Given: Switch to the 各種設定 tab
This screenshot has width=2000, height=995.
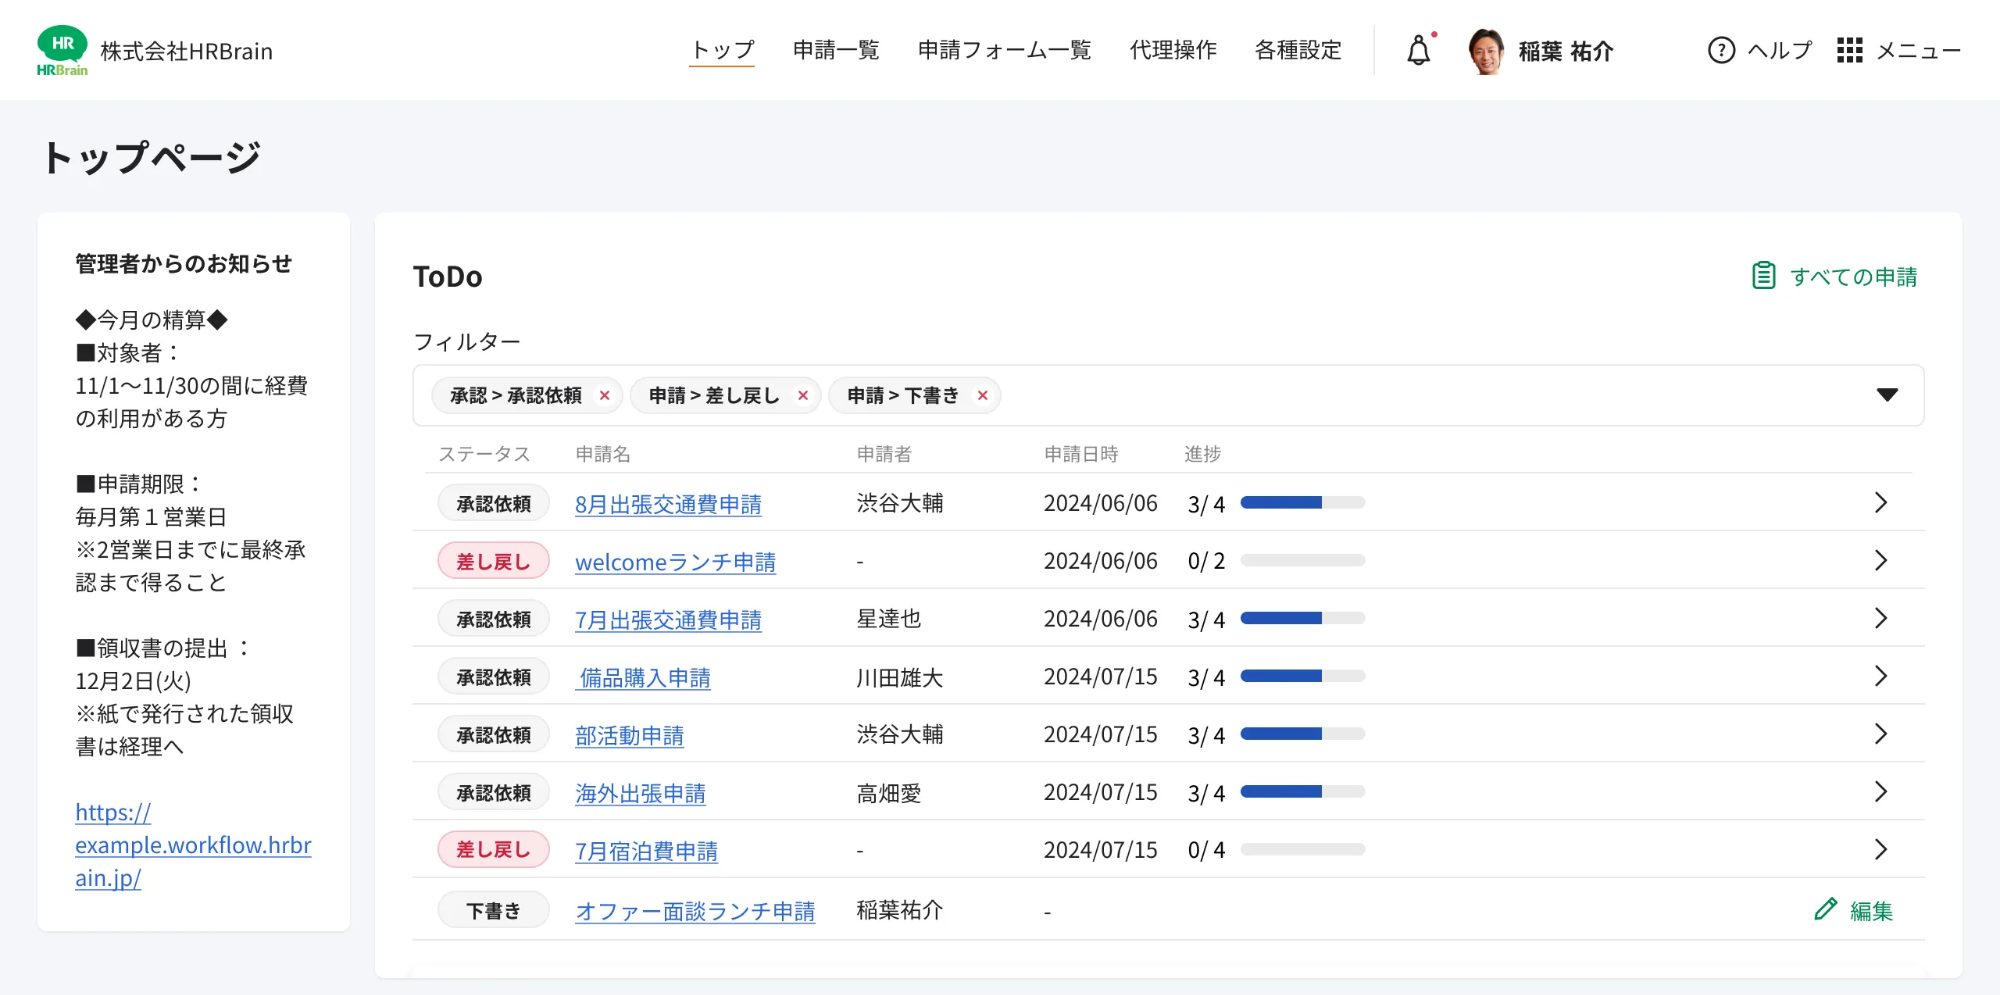Looking at the screenshot, I should pos(1298,50).
